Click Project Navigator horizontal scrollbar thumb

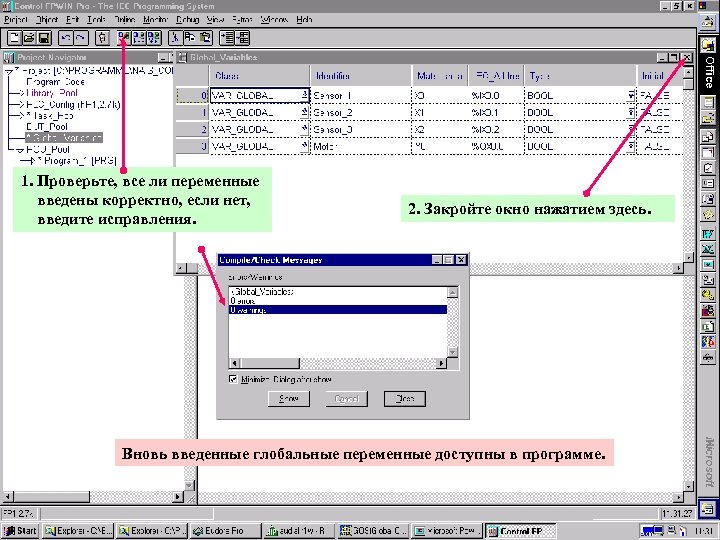click(51, 496)
